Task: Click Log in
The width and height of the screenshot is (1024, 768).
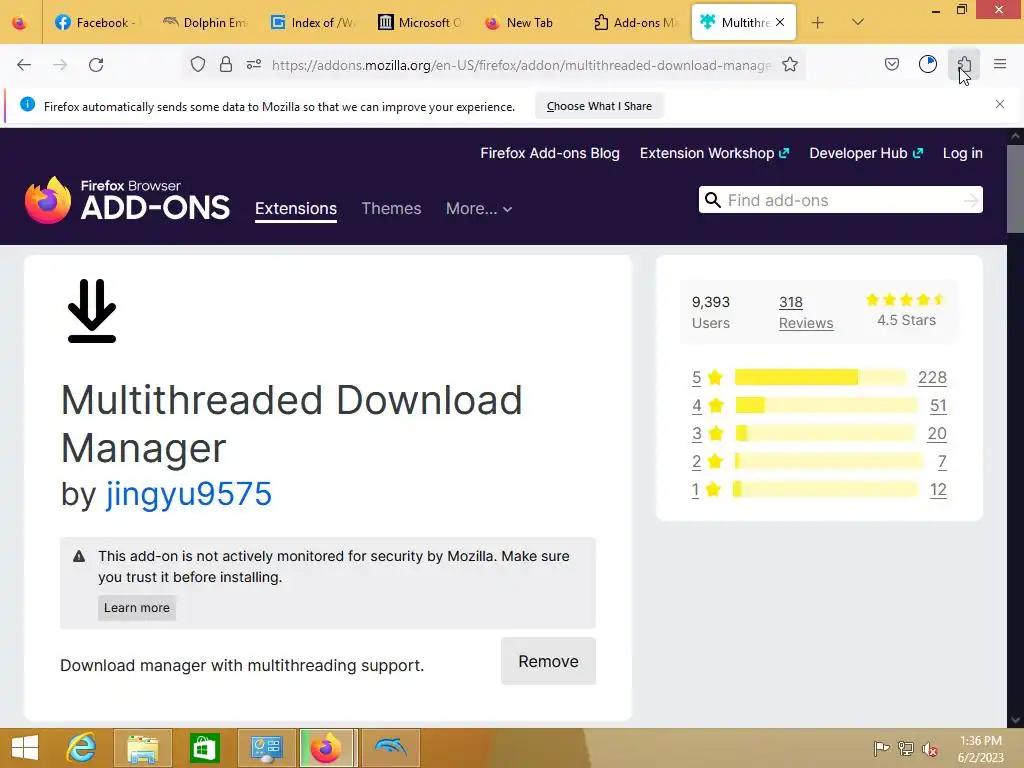Action: (962, 153)
